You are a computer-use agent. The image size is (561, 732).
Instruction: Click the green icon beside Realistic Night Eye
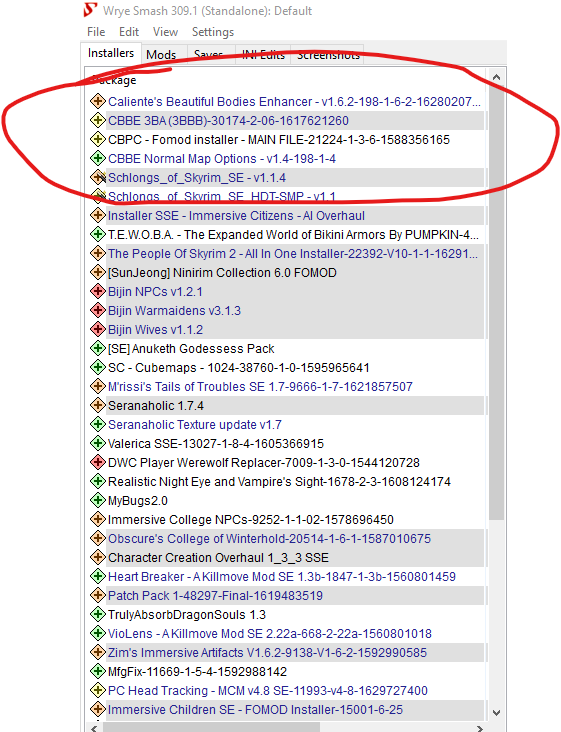pyautogui.click(x=98, y=482)
